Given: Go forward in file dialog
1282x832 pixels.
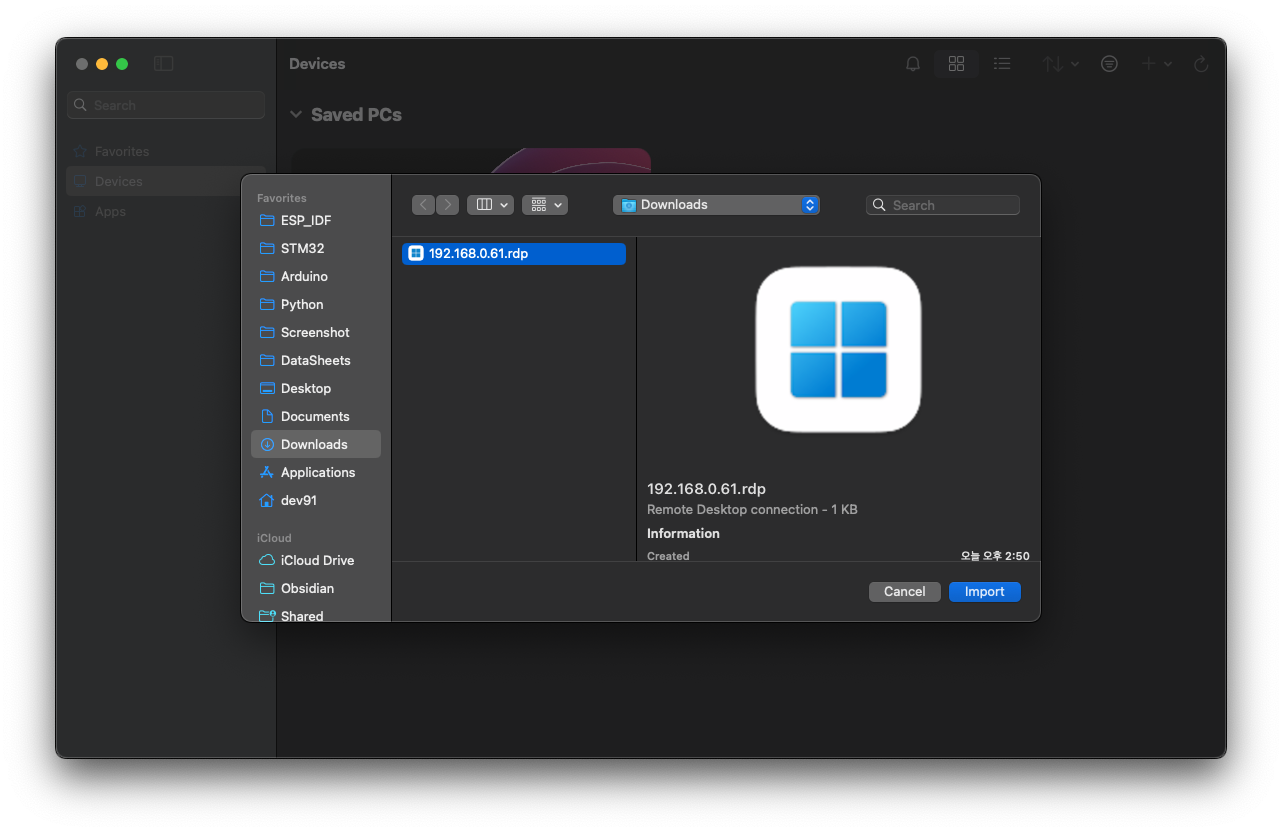Looking at the screenshot, I should point(447,205).
